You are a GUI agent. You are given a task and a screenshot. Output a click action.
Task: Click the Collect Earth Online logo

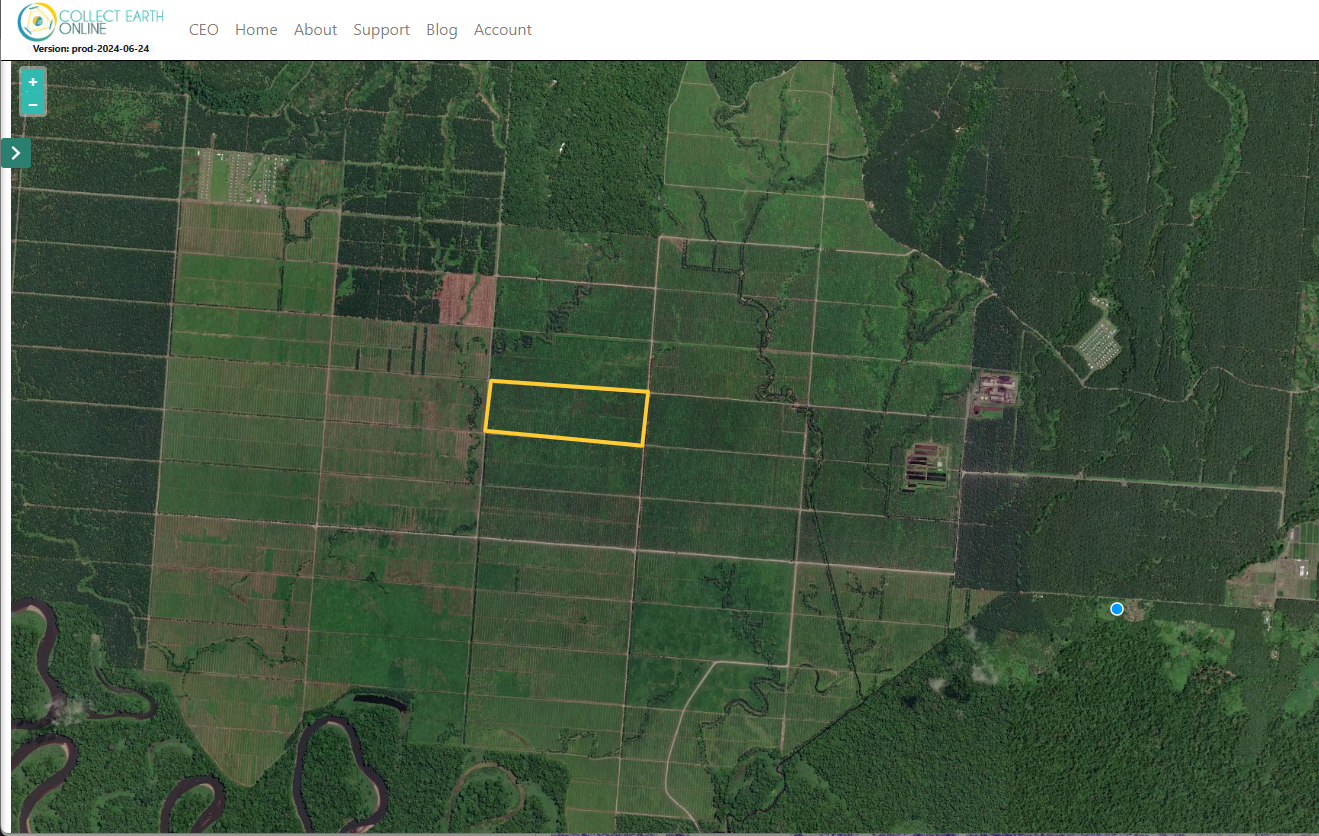click(x=91, y=22)
